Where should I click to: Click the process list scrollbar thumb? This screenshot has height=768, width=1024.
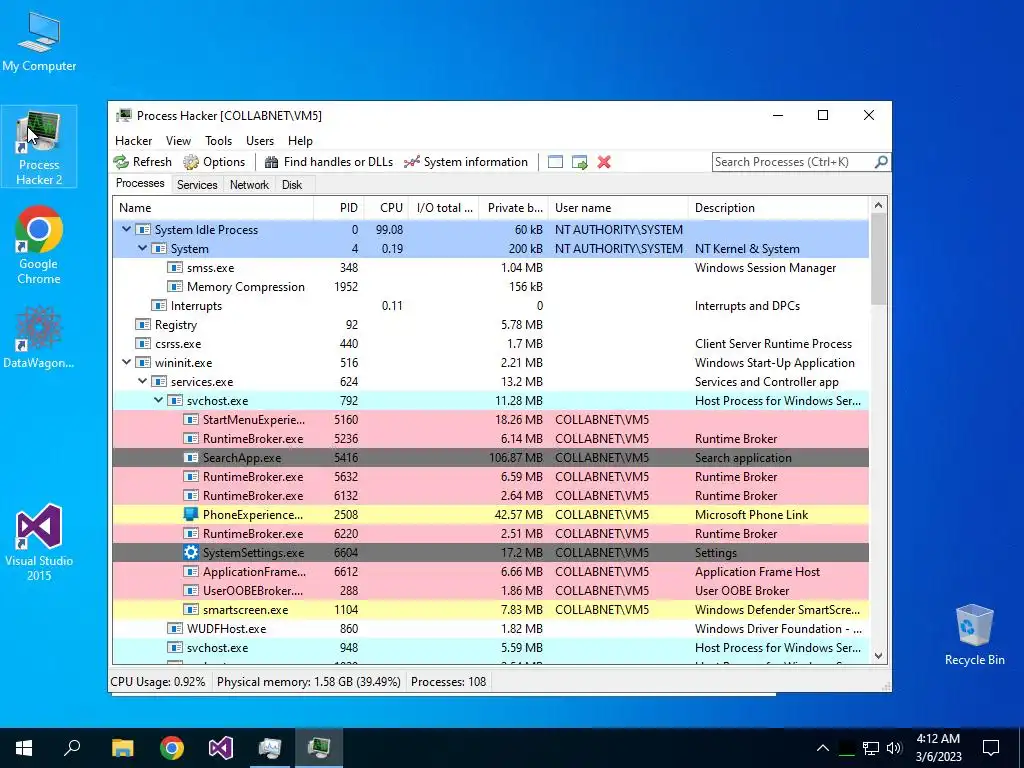(878, 259)
